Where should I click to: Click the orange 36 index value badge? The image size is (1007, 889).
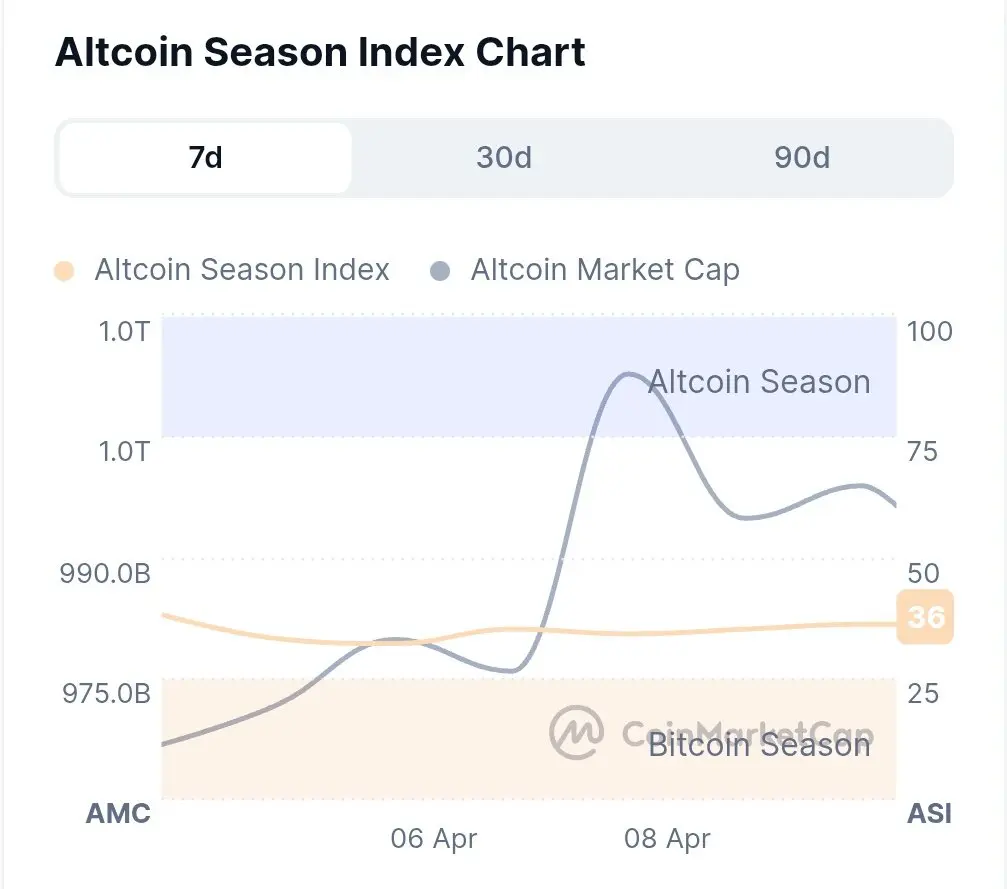pyautogui.click(x=925, y=617)
